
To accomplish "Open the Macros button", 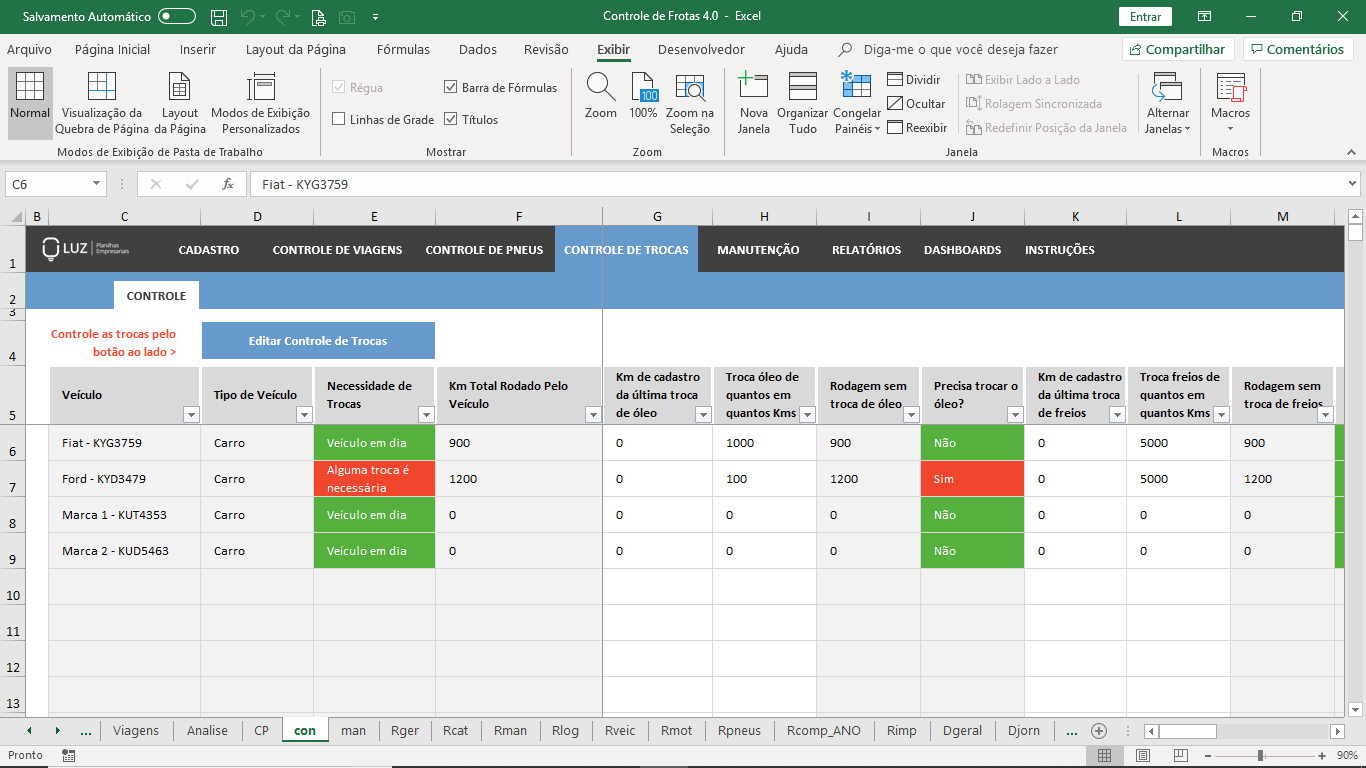I will click(x=1230, y=103).
